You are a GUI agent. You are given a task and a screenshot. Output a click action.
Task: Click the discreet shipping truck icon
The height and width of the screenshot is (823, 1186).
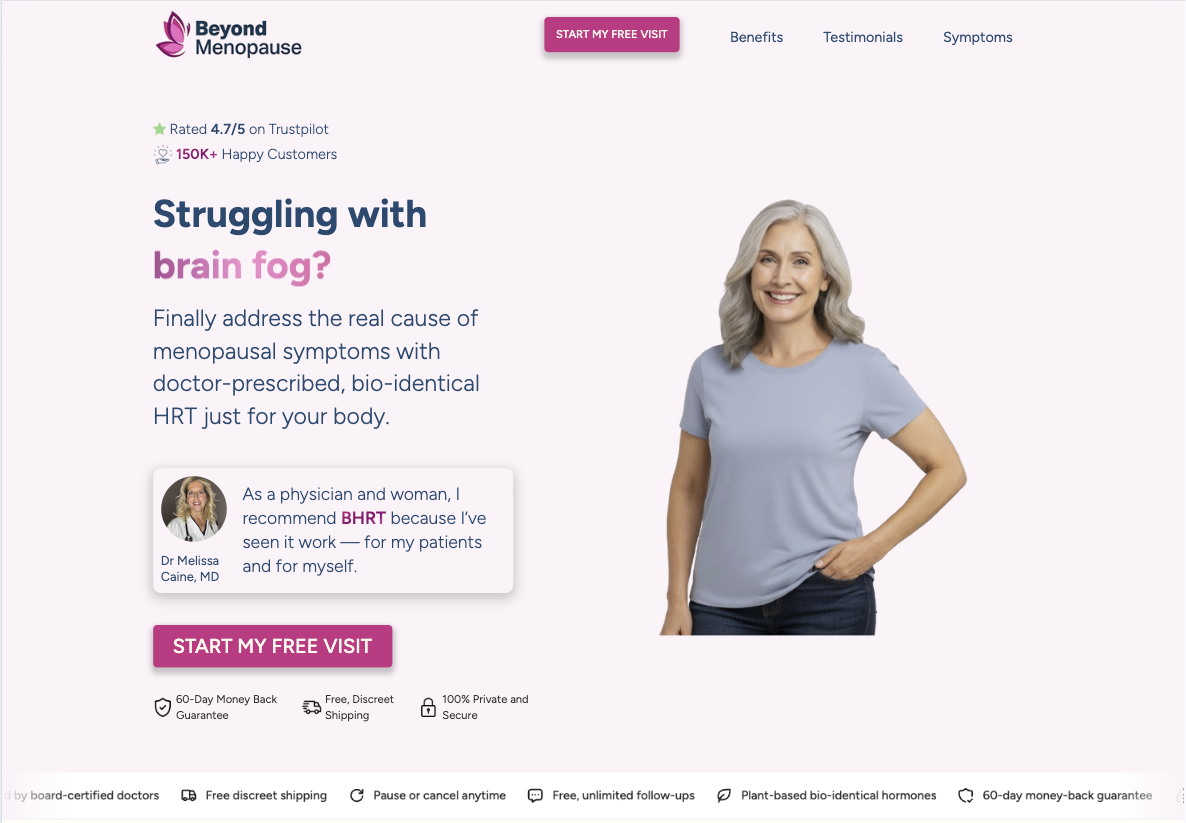click(x=312, y=707)
